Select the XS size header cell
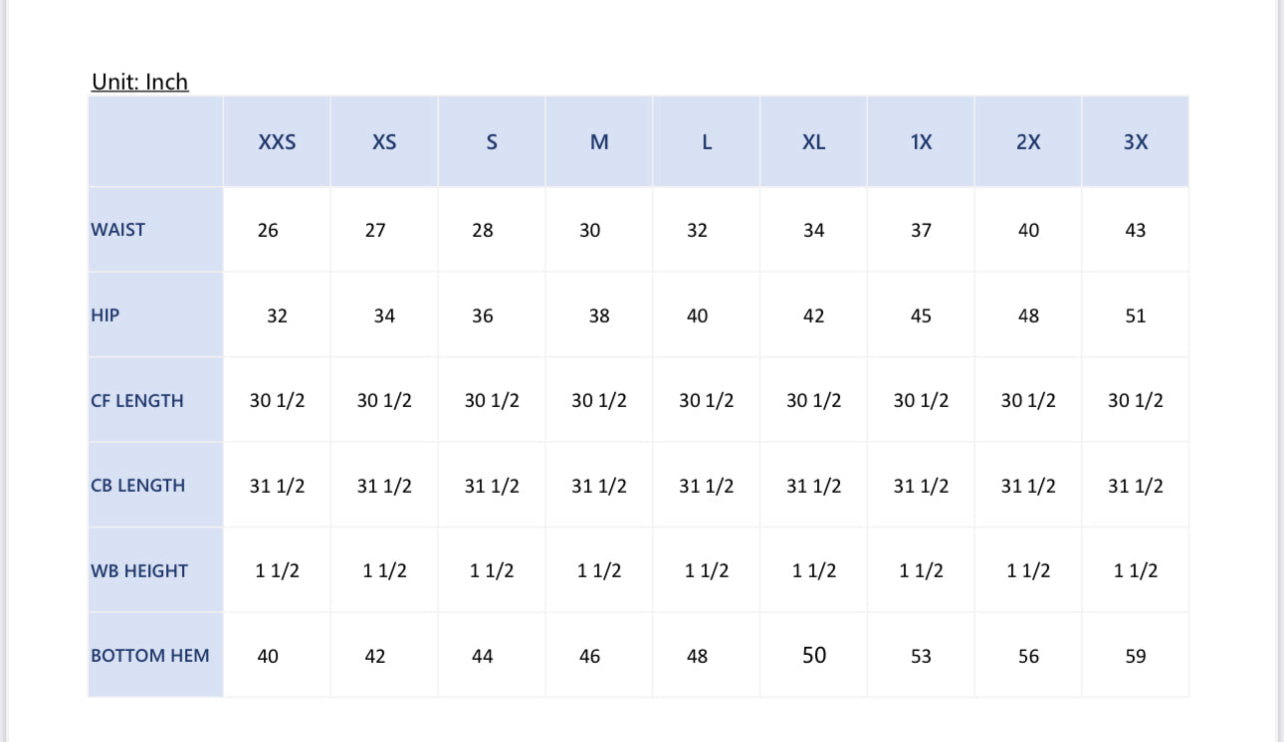This screenshot has height=742, width=1284. pyautogui.click(x=384, y=142)
